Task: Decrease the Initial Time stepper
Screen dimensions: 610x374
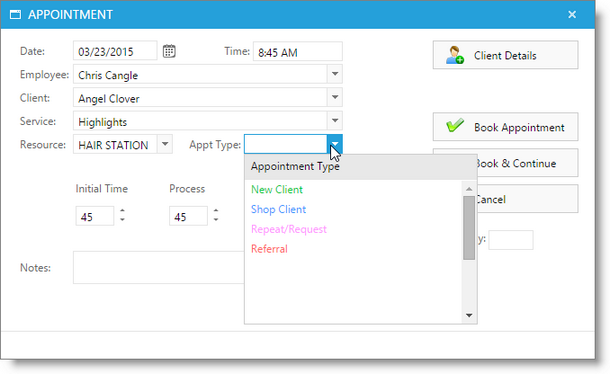Action: click(122, 220)
